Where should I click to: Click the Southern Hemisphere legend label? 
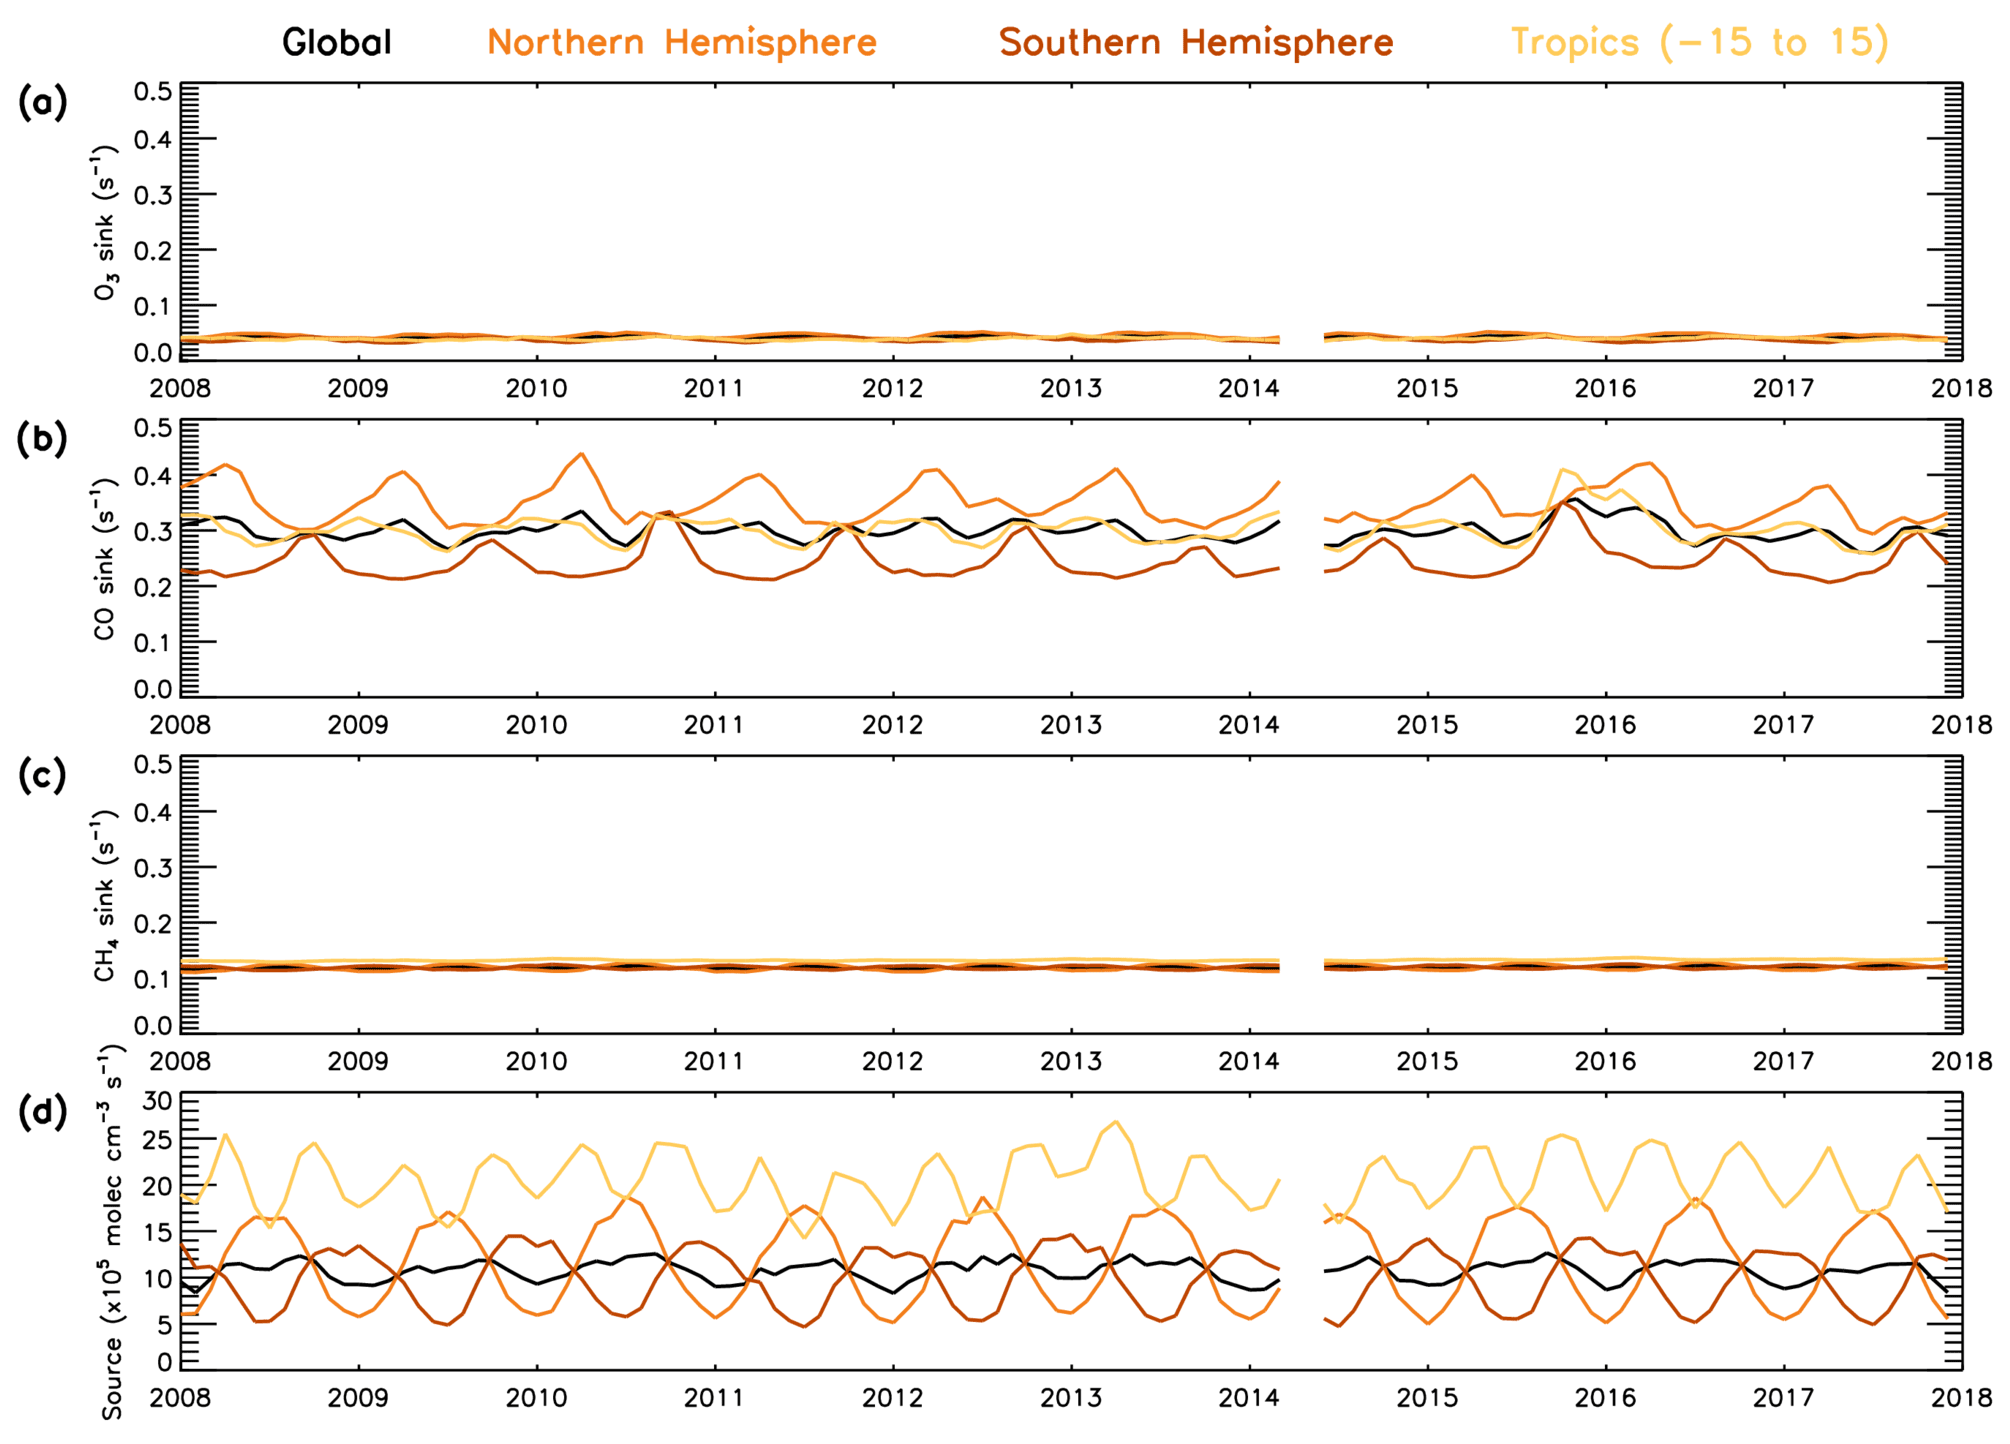(1195, 42)
